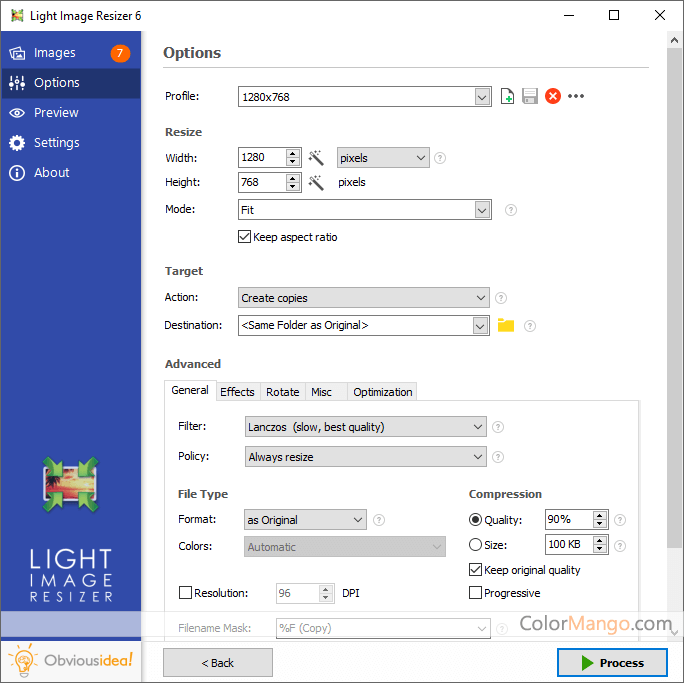
Task: Create a new profile icon
Action: pyautogui.click(x=507, y=96)
